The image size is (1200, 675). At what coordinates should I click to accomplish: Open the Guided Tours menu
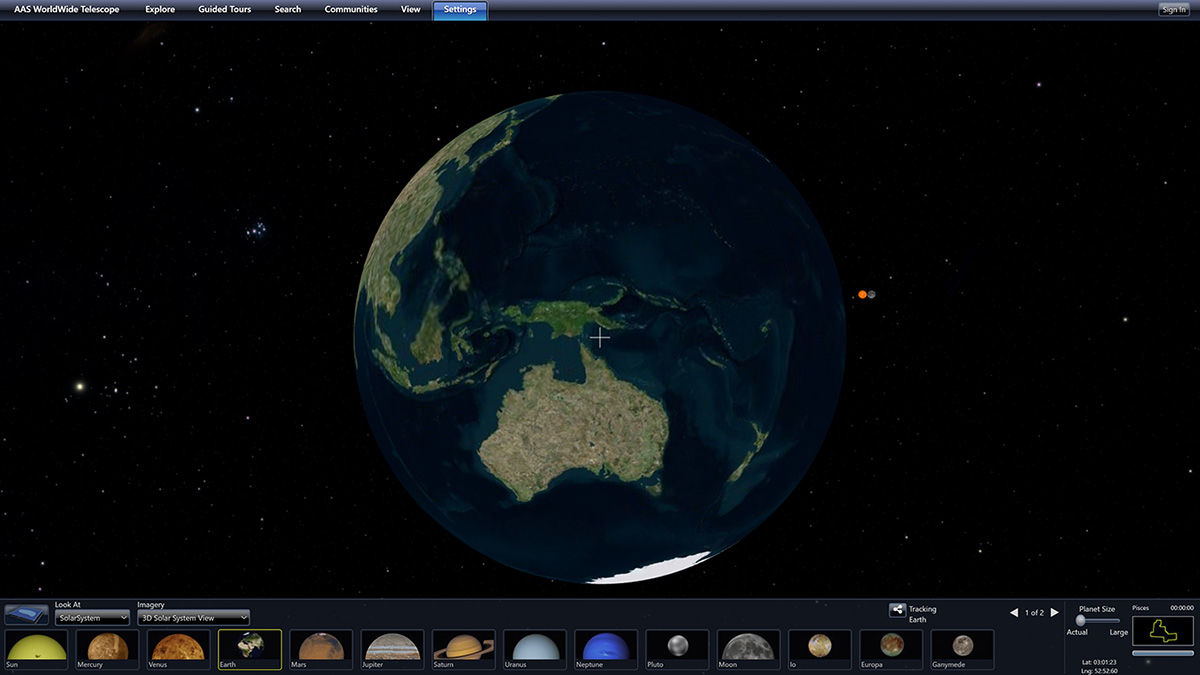224,8
